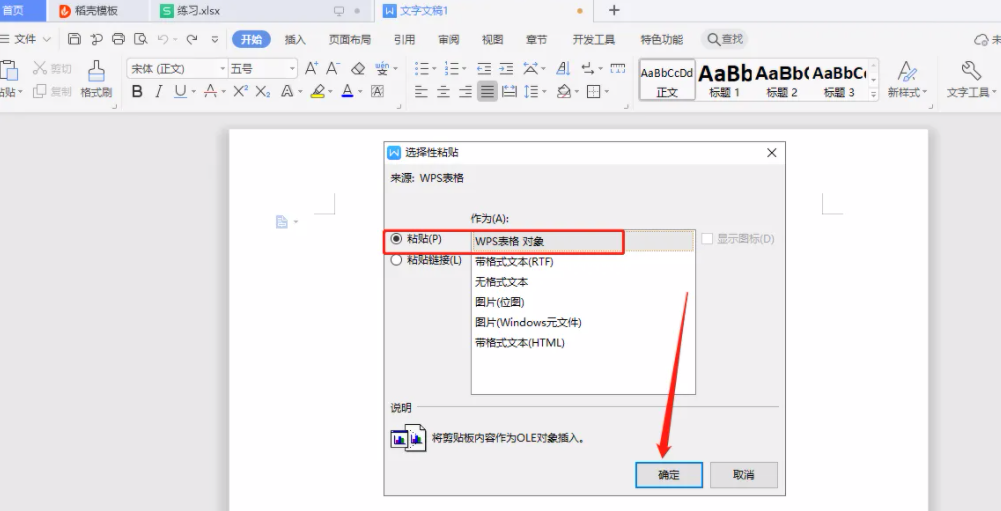This screenshot has width=1001, height=511.
Task: Click the Distributed alignment icon
Action: click(509, 92)
